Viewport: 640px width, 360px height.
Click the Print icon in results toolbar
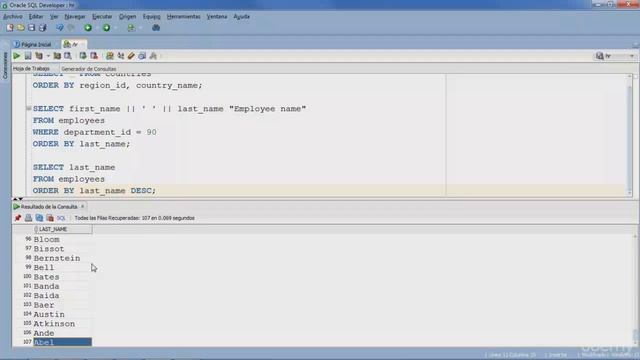tap(28, 218)
